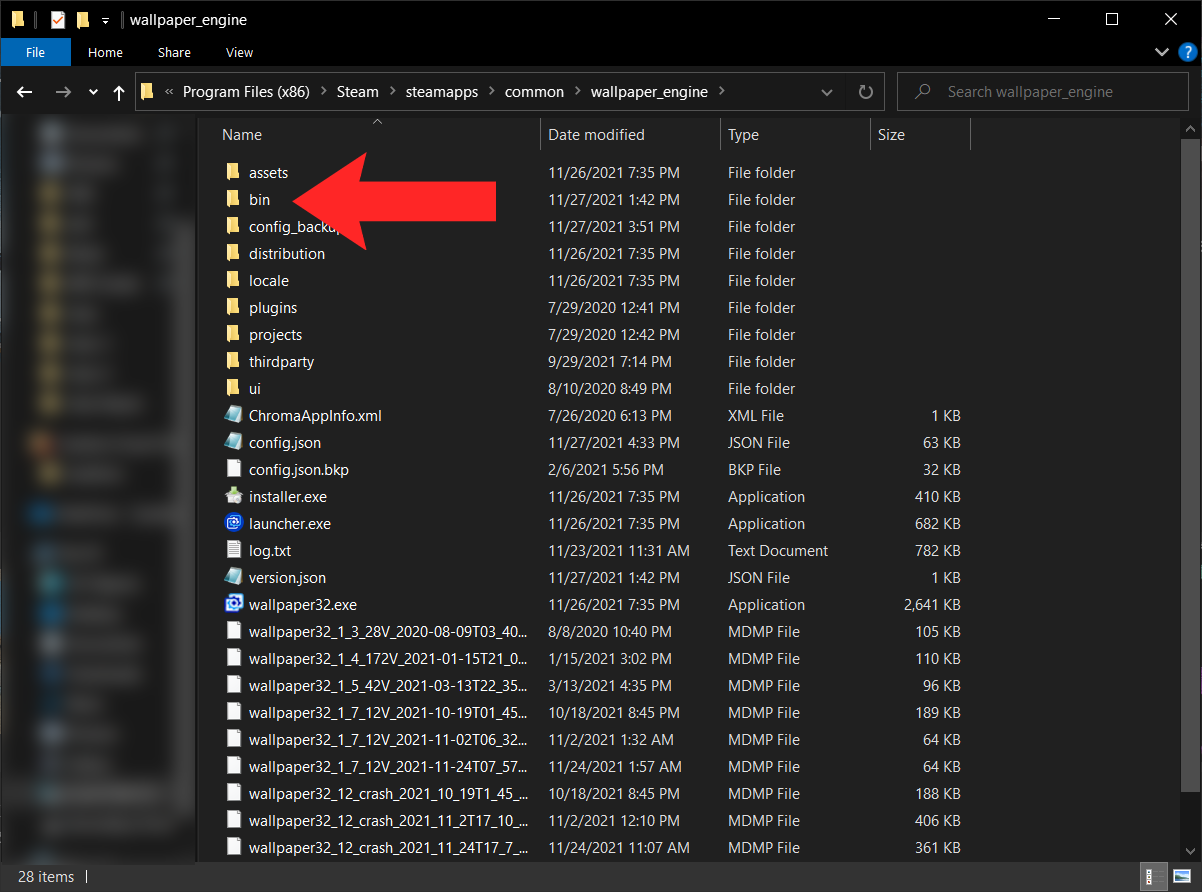Navigate to steamapps in the breadcrumb
This screenshot has height=892, width=1202.
click(x=441, y=92)
